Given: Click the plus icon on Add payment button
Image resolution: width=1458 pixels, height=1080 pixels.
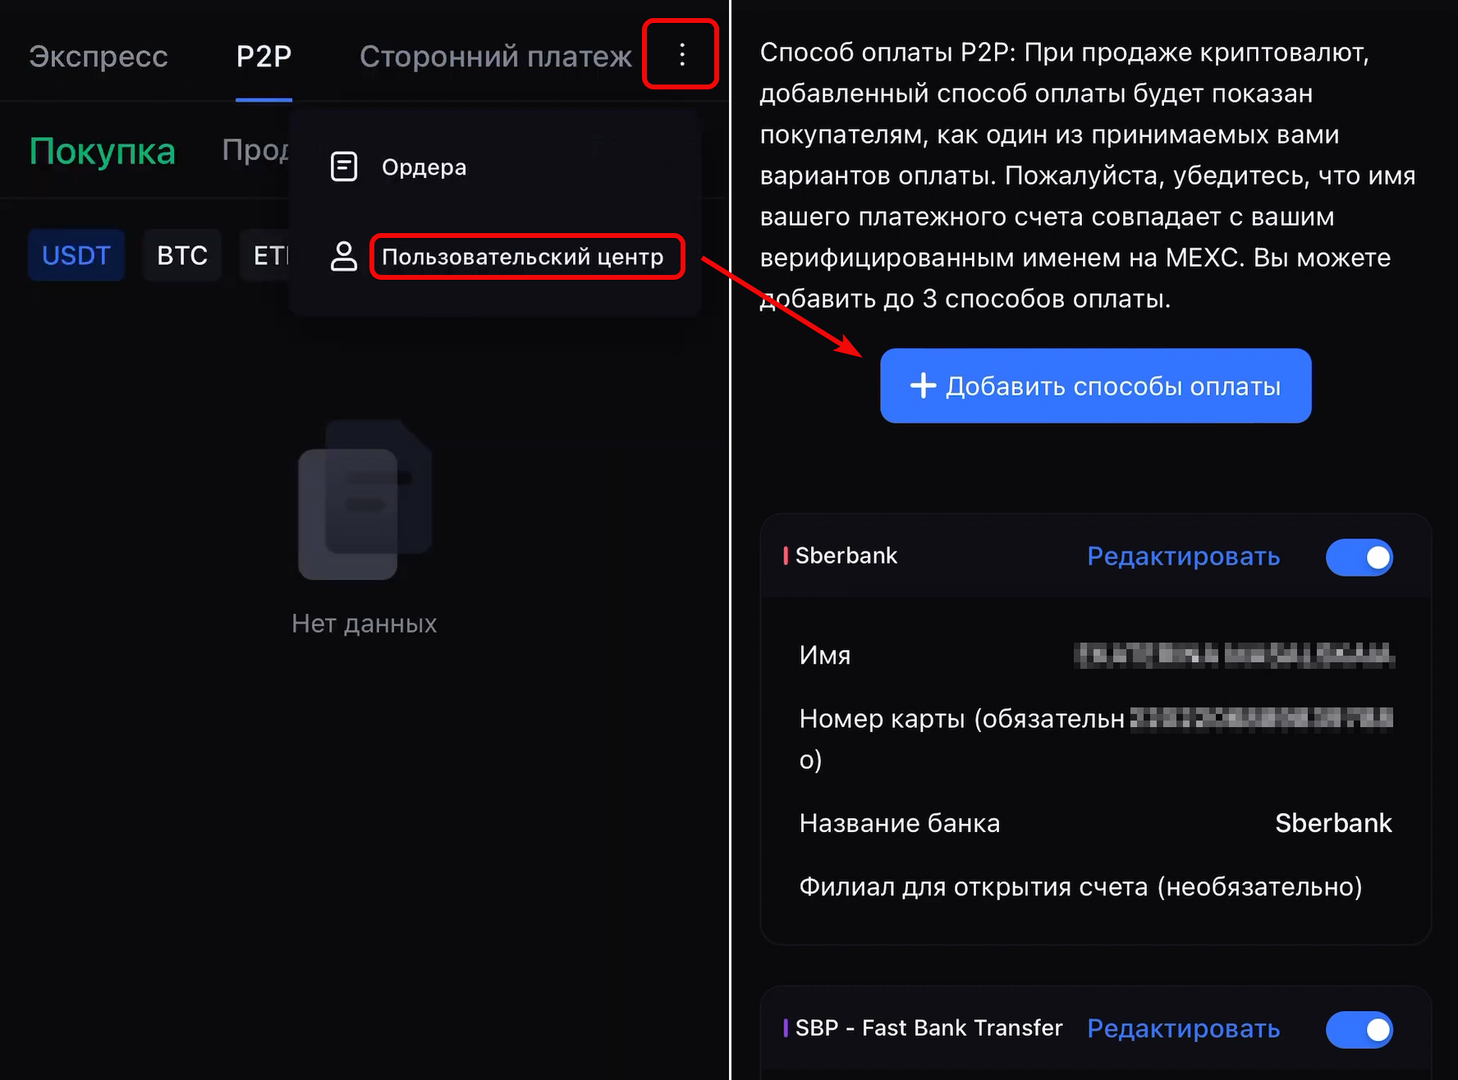Looking at the screenshot, I should pos(922,386).
